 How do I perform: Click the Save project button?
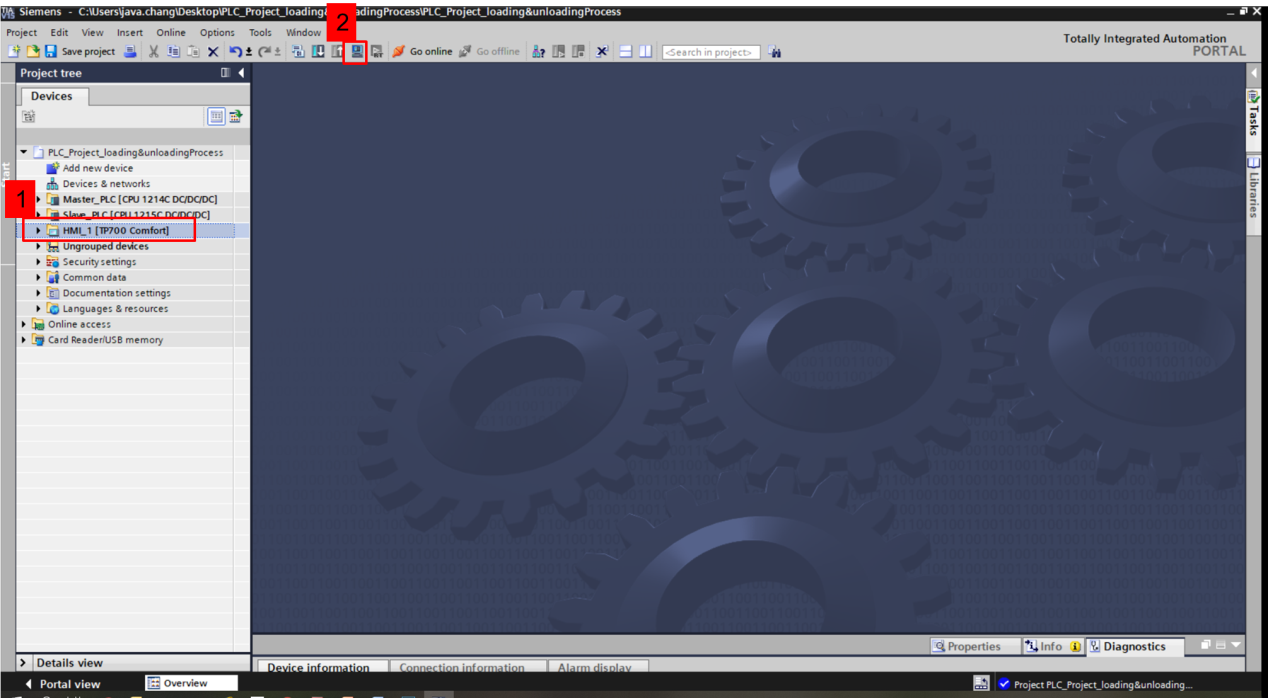coord(79,51)
